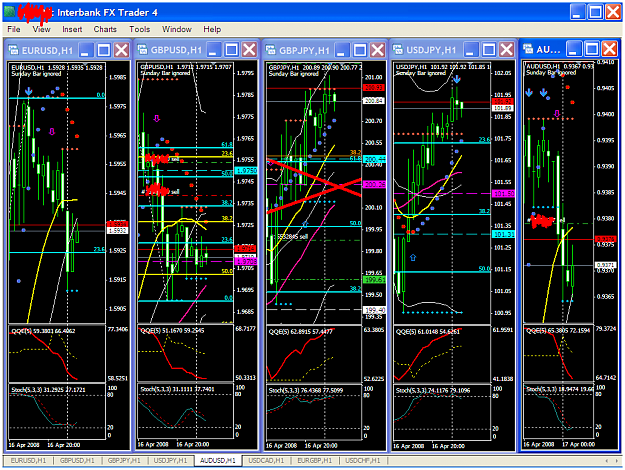The image size is (625, 470).
Task: Maximize the Interbank FX Trader main window
Action: 596,12
